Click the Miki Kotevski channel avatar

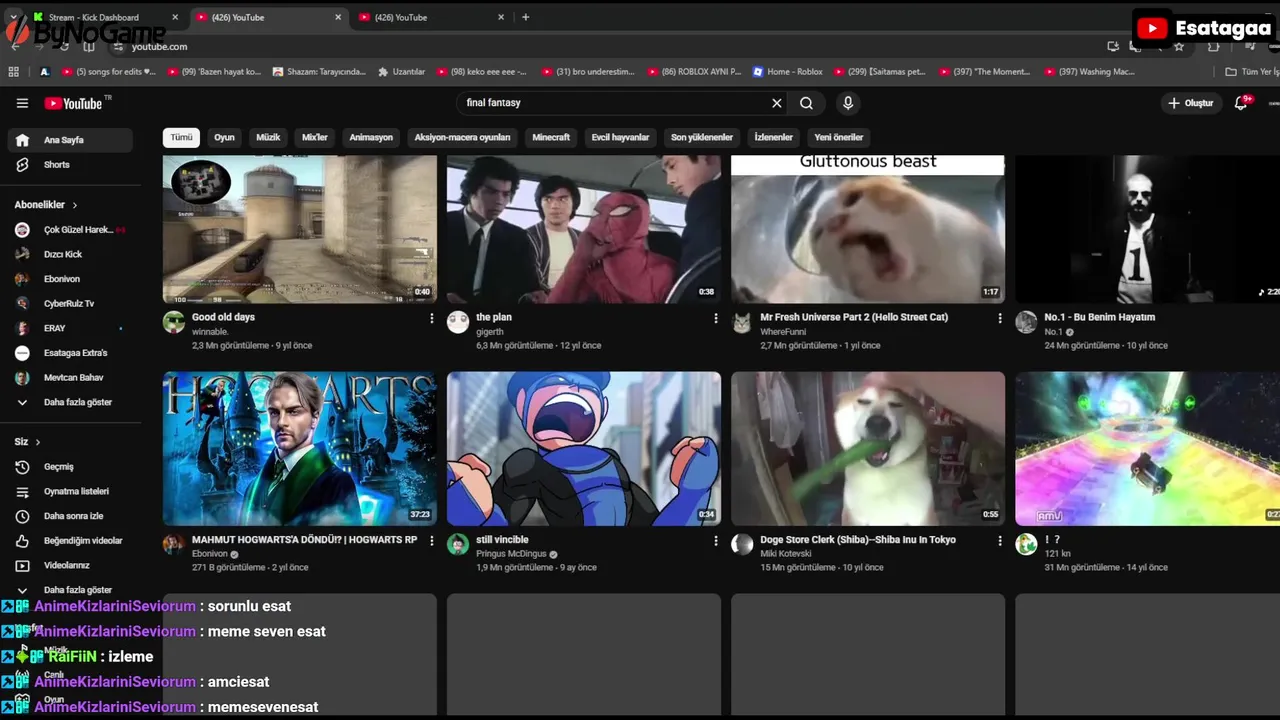pos(742,544)
